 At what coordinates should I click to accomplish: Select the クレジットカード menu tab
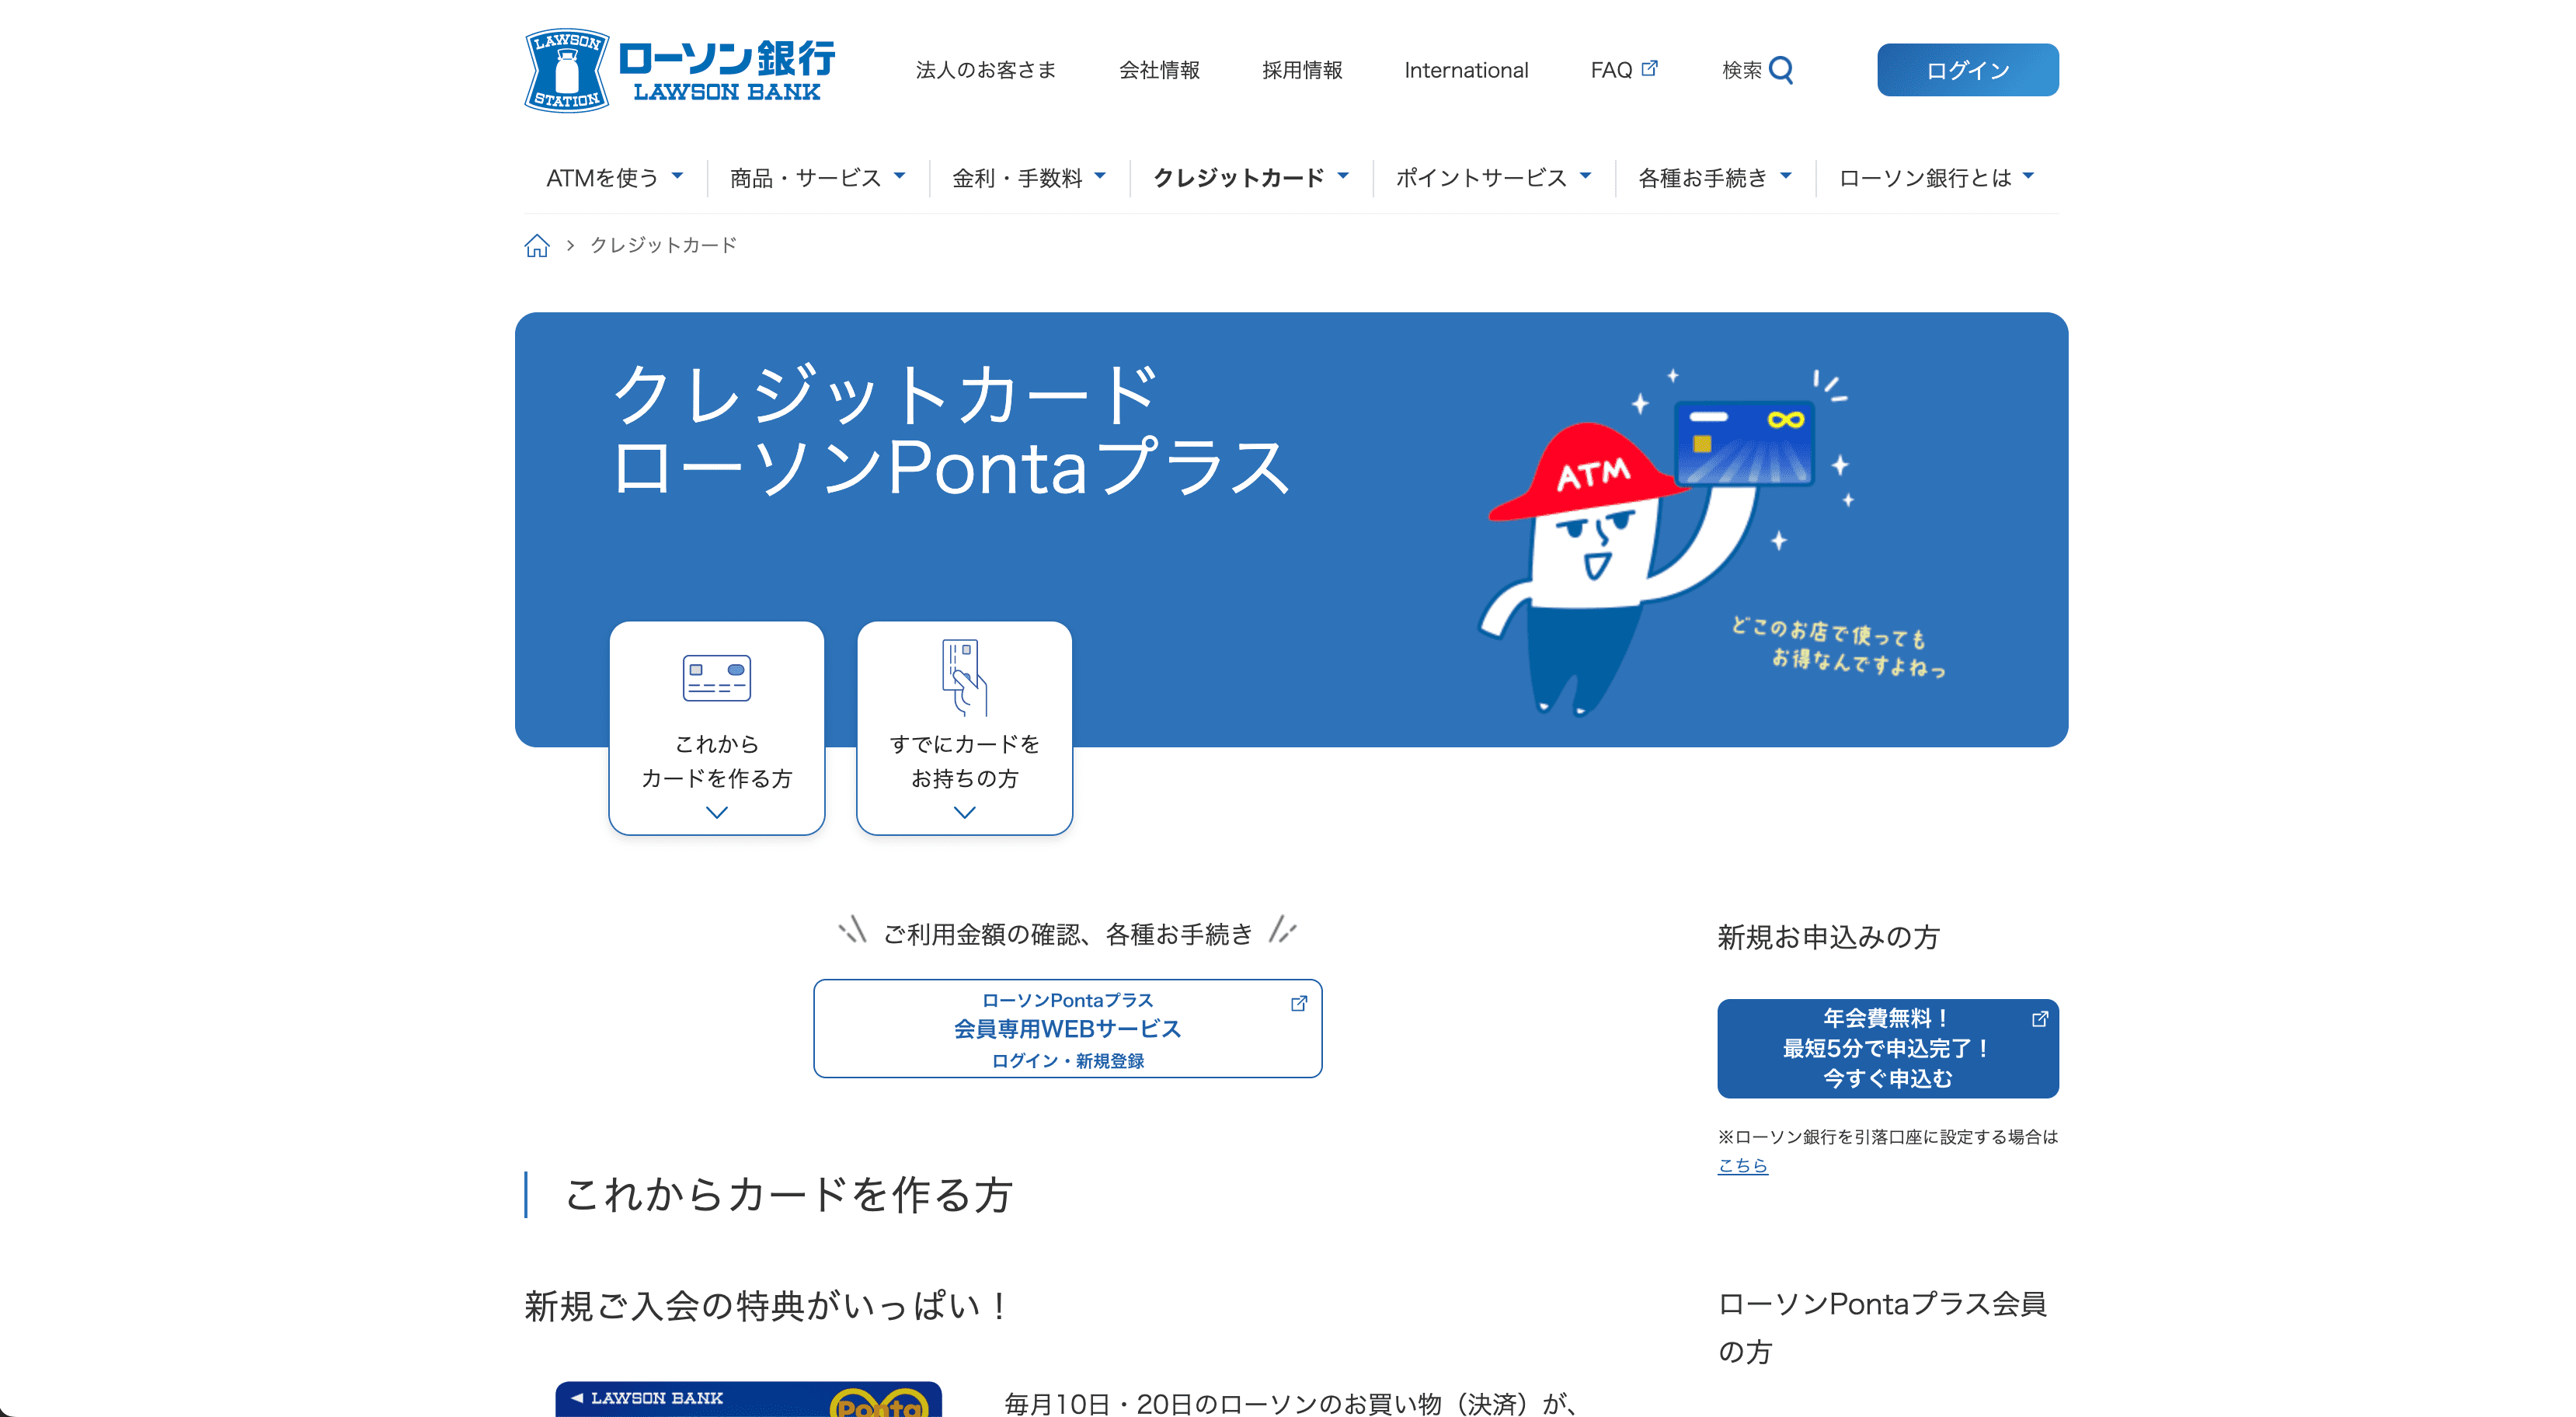(x=1245, y=178)
